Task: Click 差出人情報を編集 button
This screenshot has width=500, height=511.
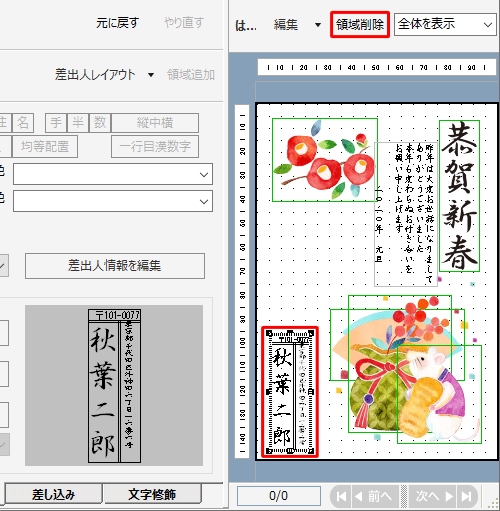Action: click(115, 266)
